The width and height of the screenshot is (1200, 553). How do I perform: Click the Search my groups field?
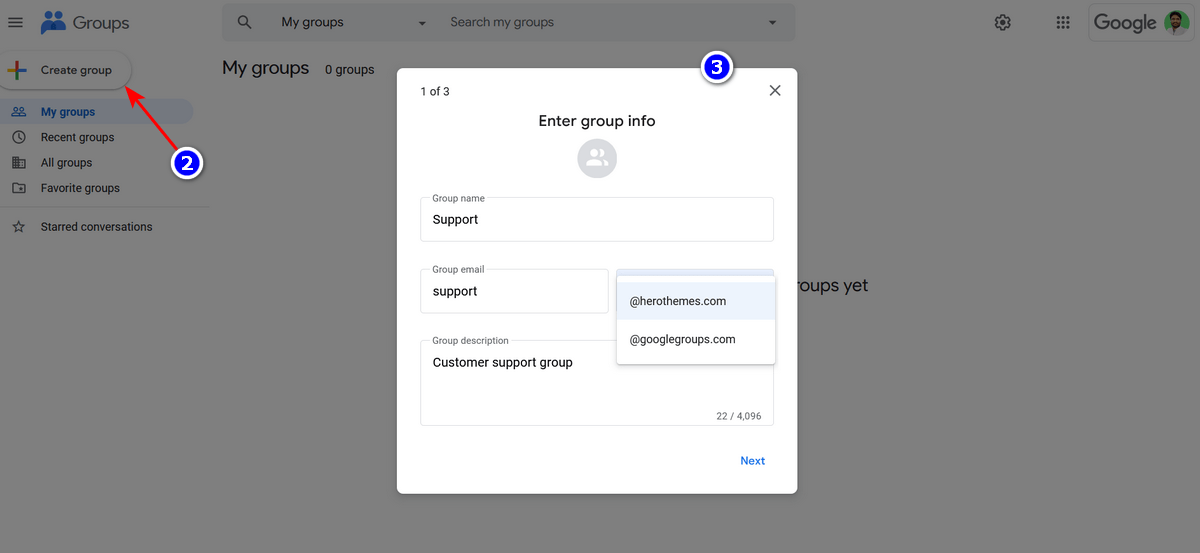[x=600, y=22]
